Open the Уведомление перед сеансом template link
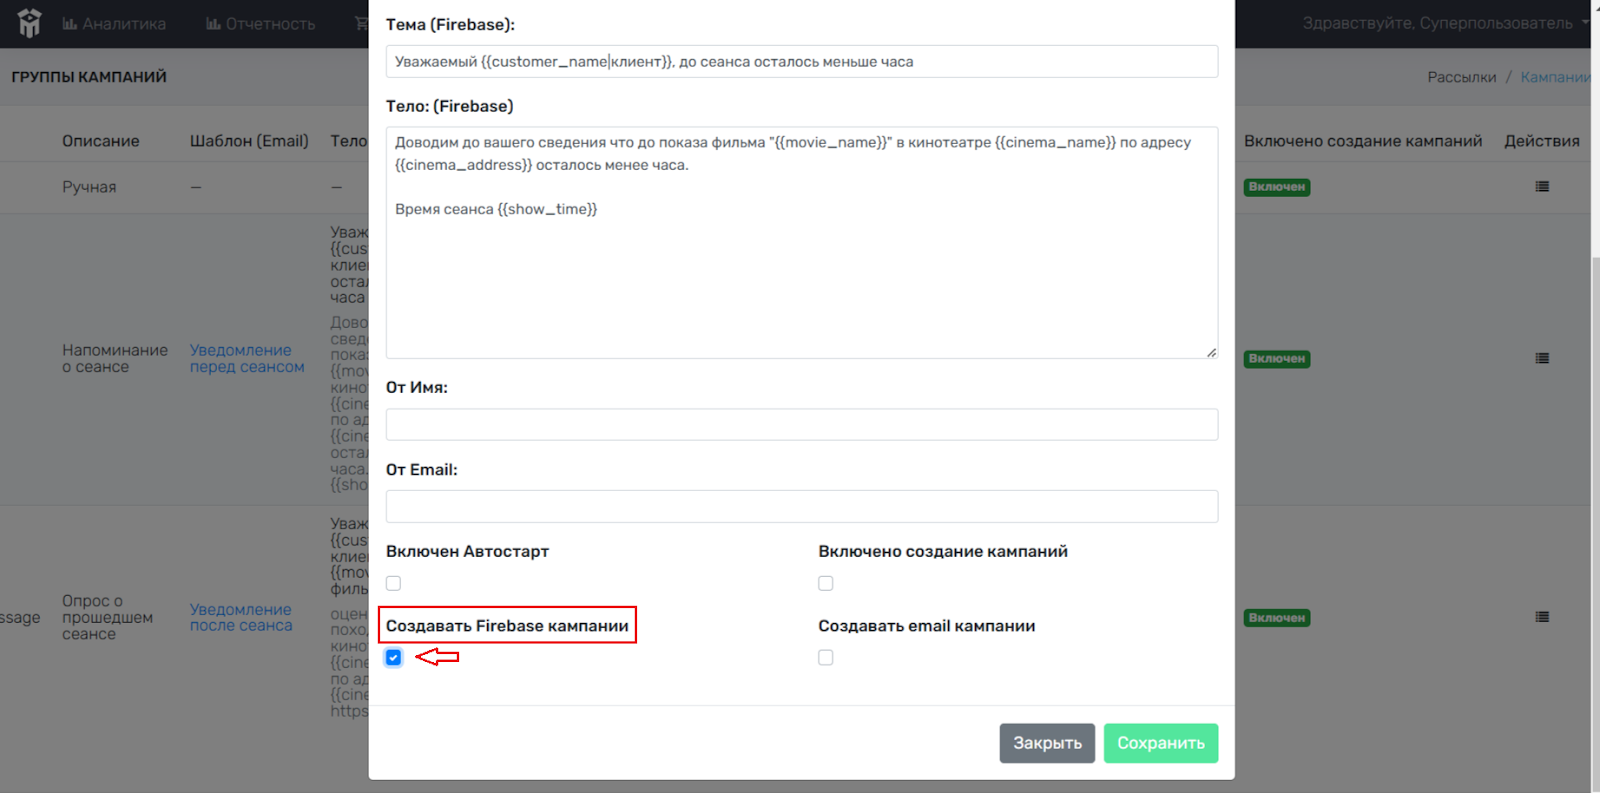 click(247, 358)
